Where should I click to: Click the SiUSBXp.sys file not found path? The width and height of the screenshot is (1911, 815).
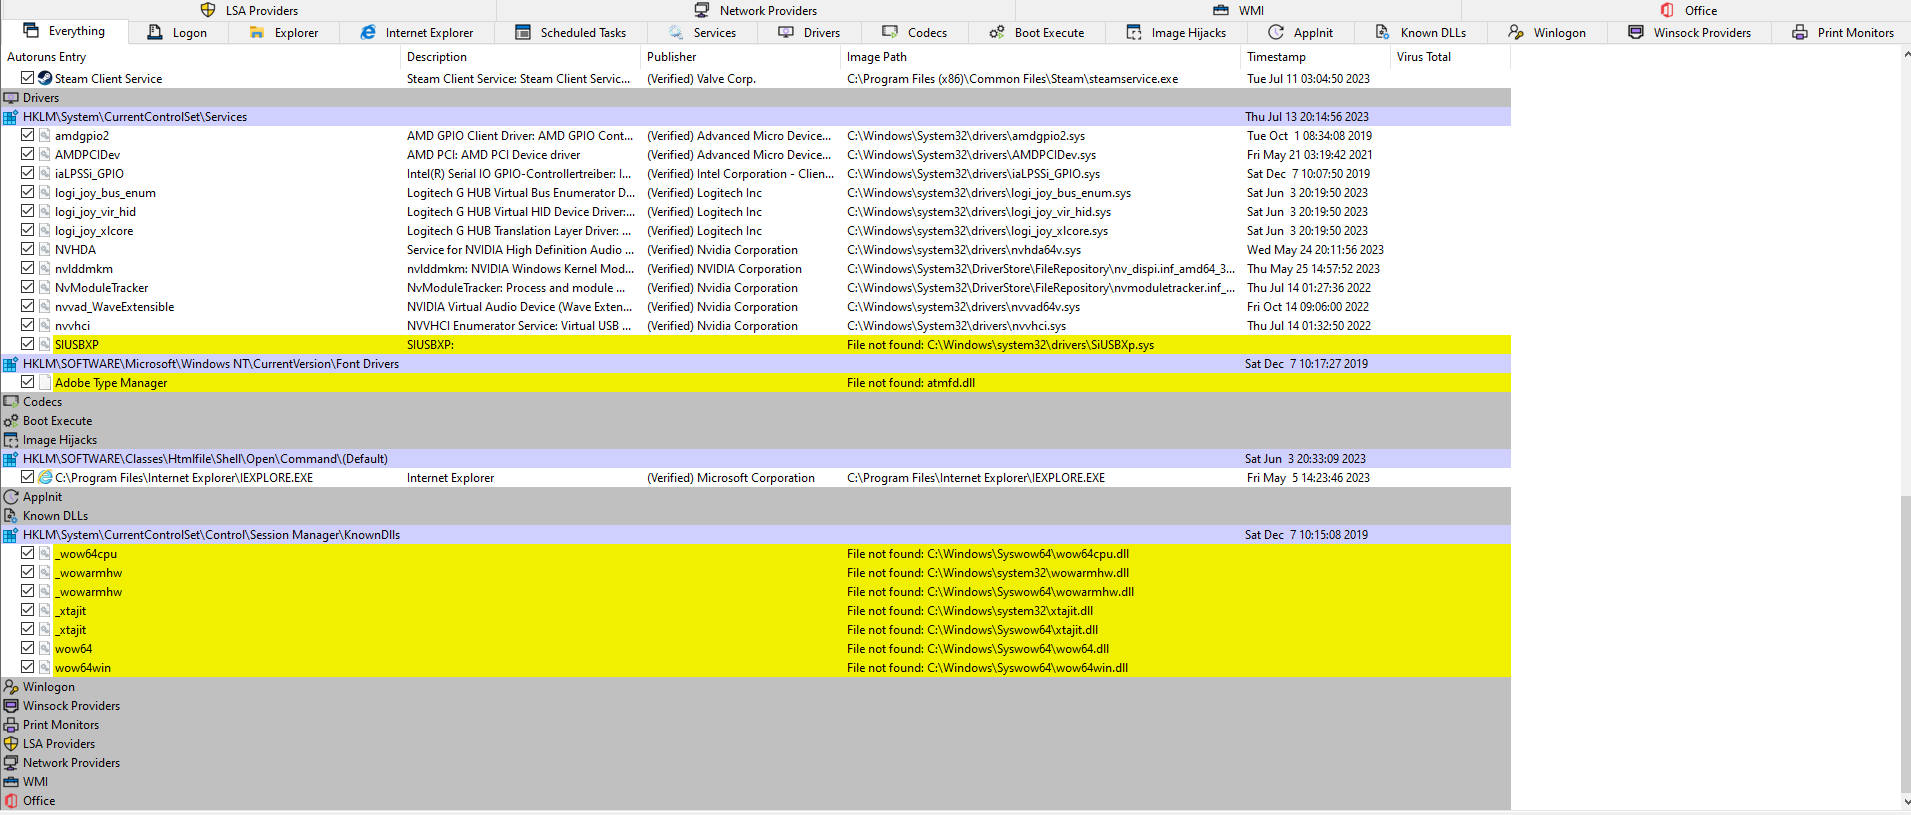(1000, 345)
